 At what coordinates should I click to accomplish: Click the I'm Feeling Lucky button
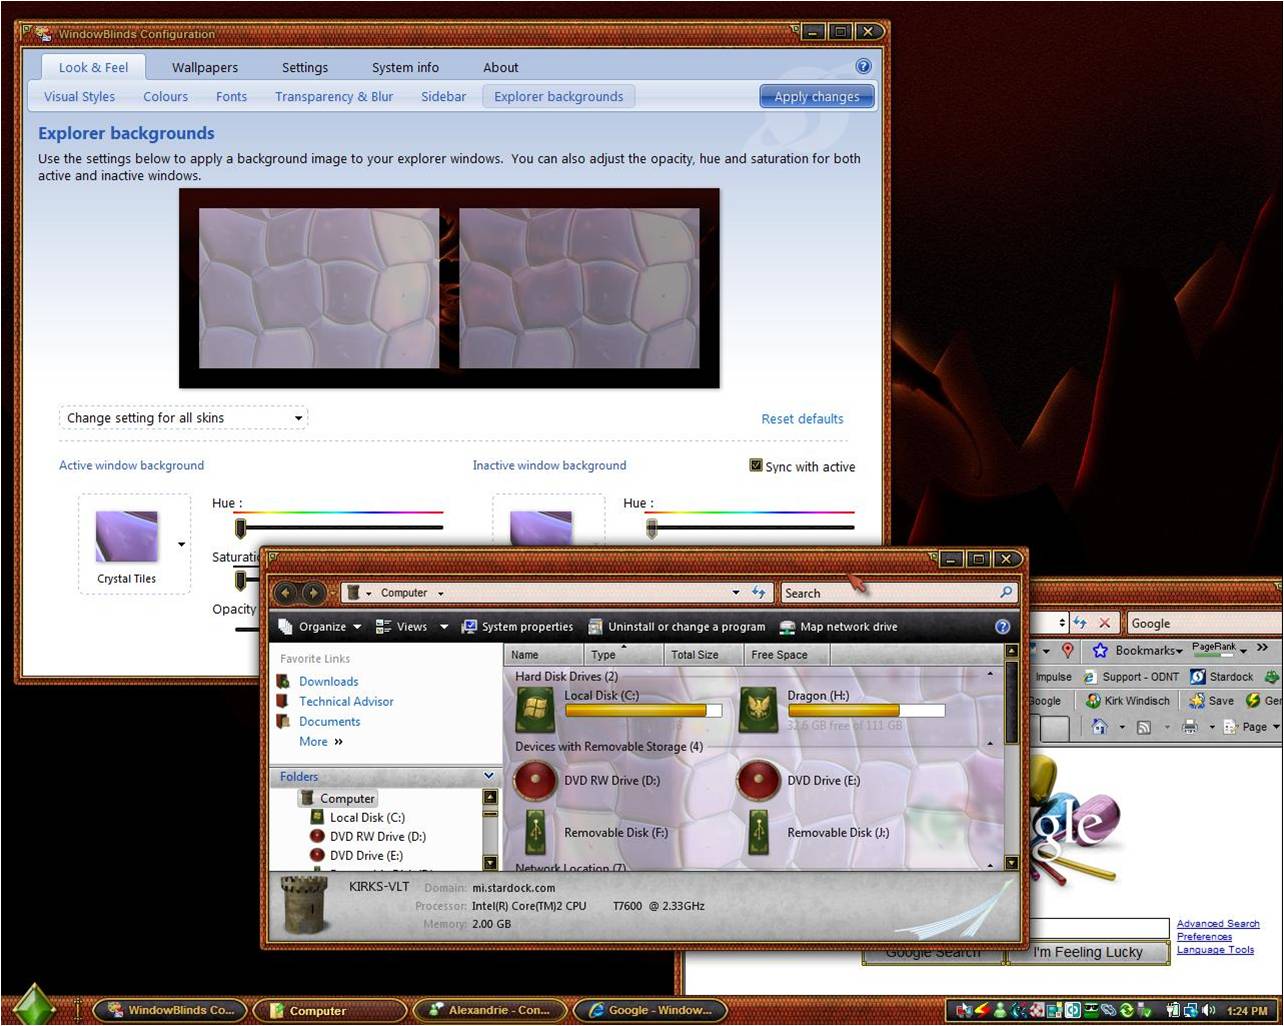1087,952
